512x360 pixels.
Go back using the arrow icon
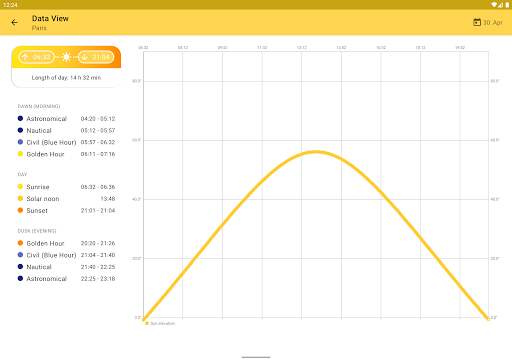pos(14,22)
